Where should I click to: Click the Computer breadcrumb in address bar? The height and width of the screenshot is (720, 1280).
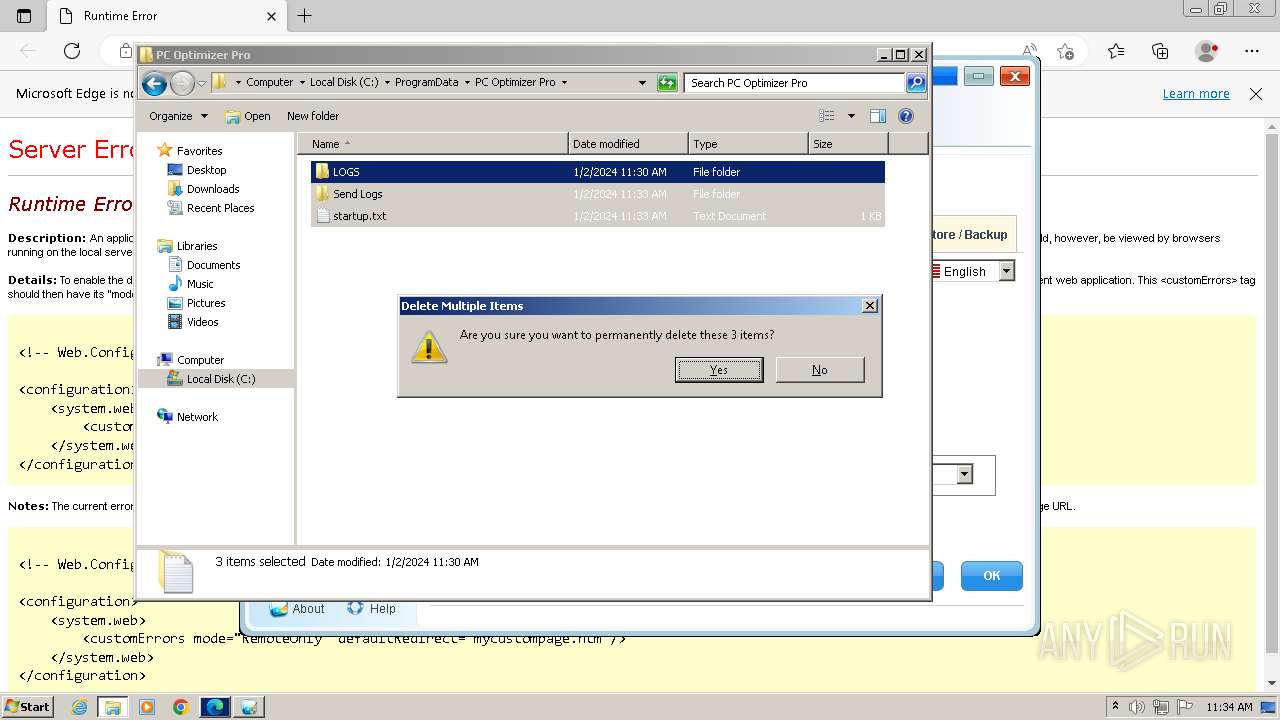(x=270, y=83)
